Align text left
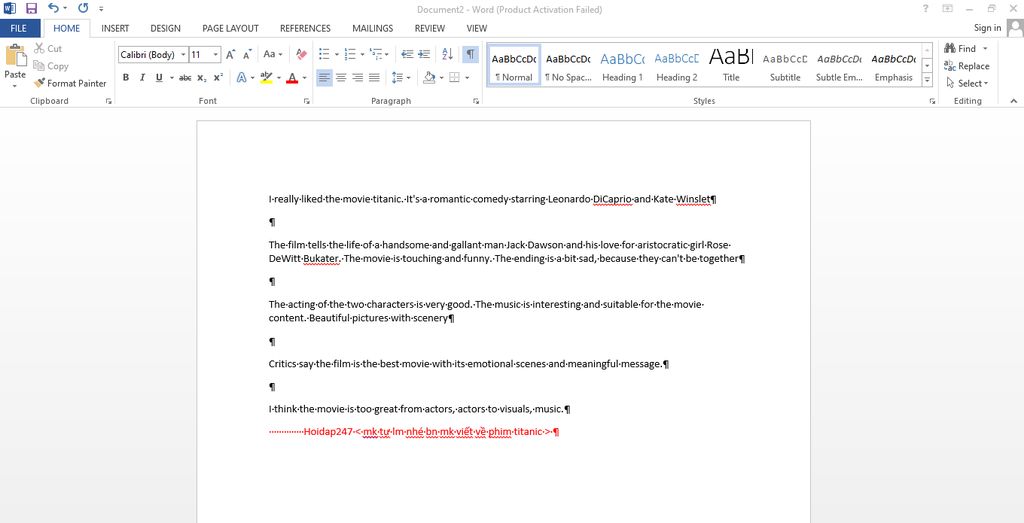 click(x=324, y=78)
